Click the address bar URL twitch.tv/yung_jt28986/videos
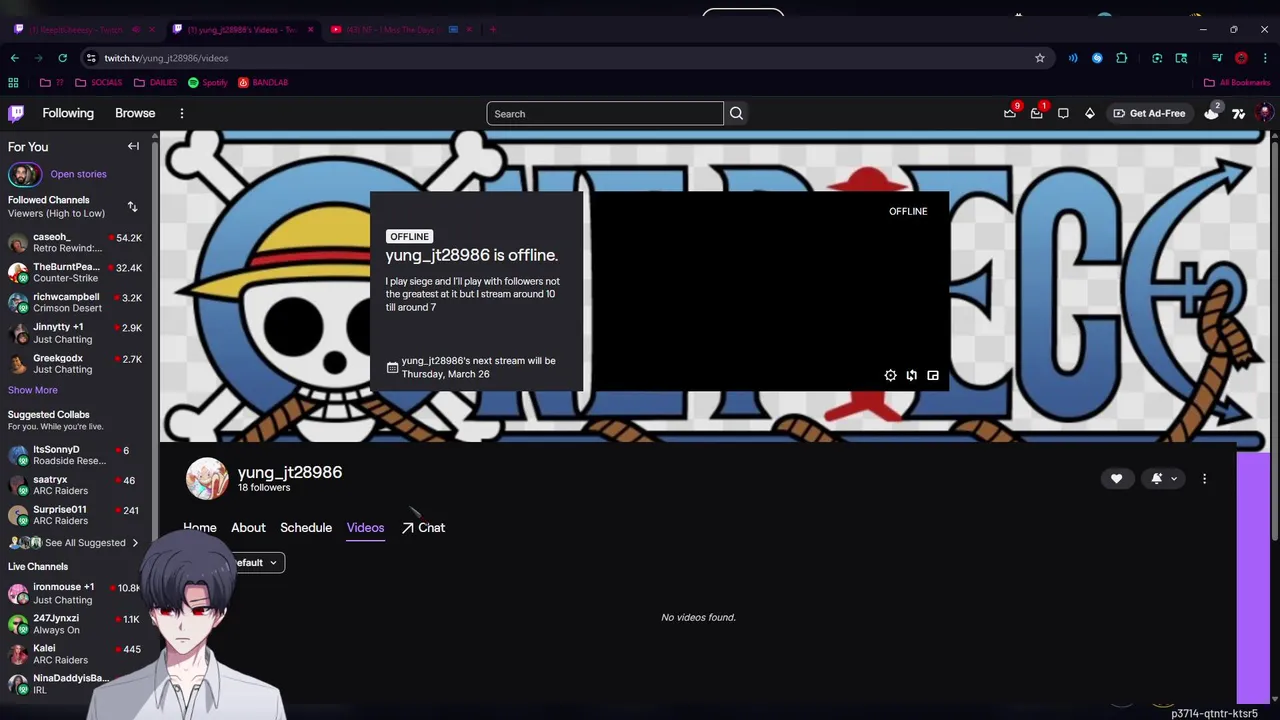The height and width of the screenshot is (720, 1280). click(x=166, y=58)
